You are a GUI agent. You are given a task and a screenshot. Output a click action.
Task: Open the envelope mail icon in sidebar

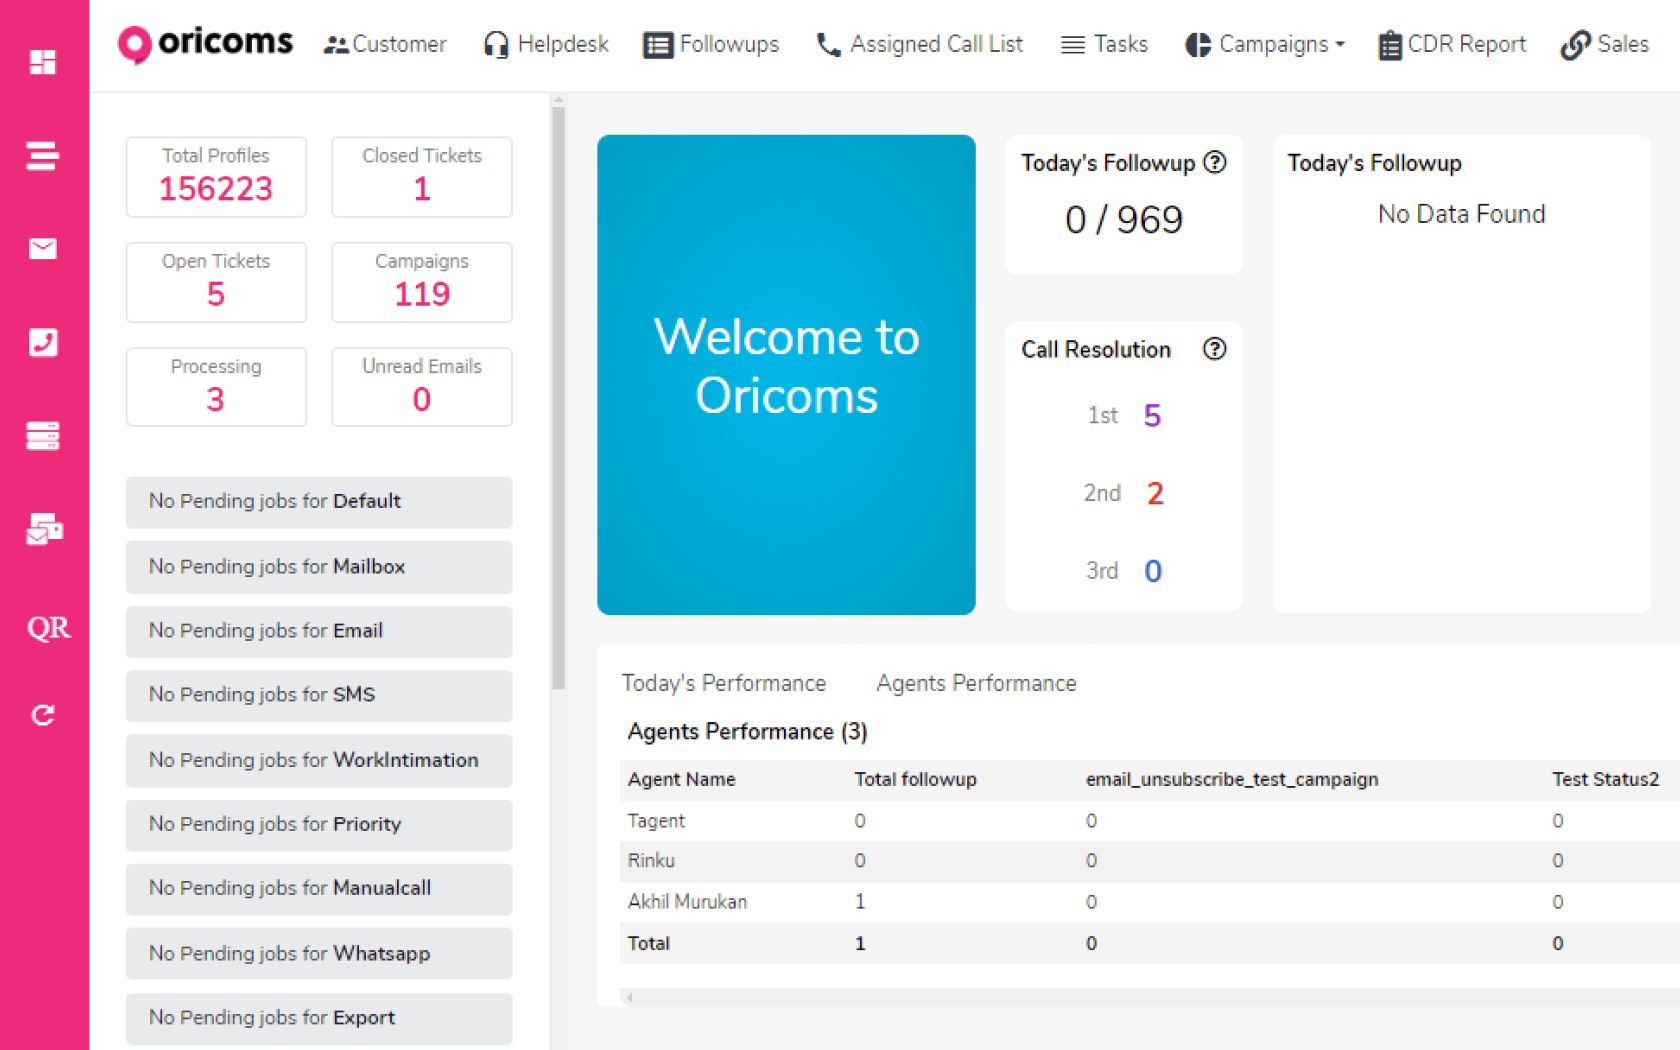coord(43,248)
